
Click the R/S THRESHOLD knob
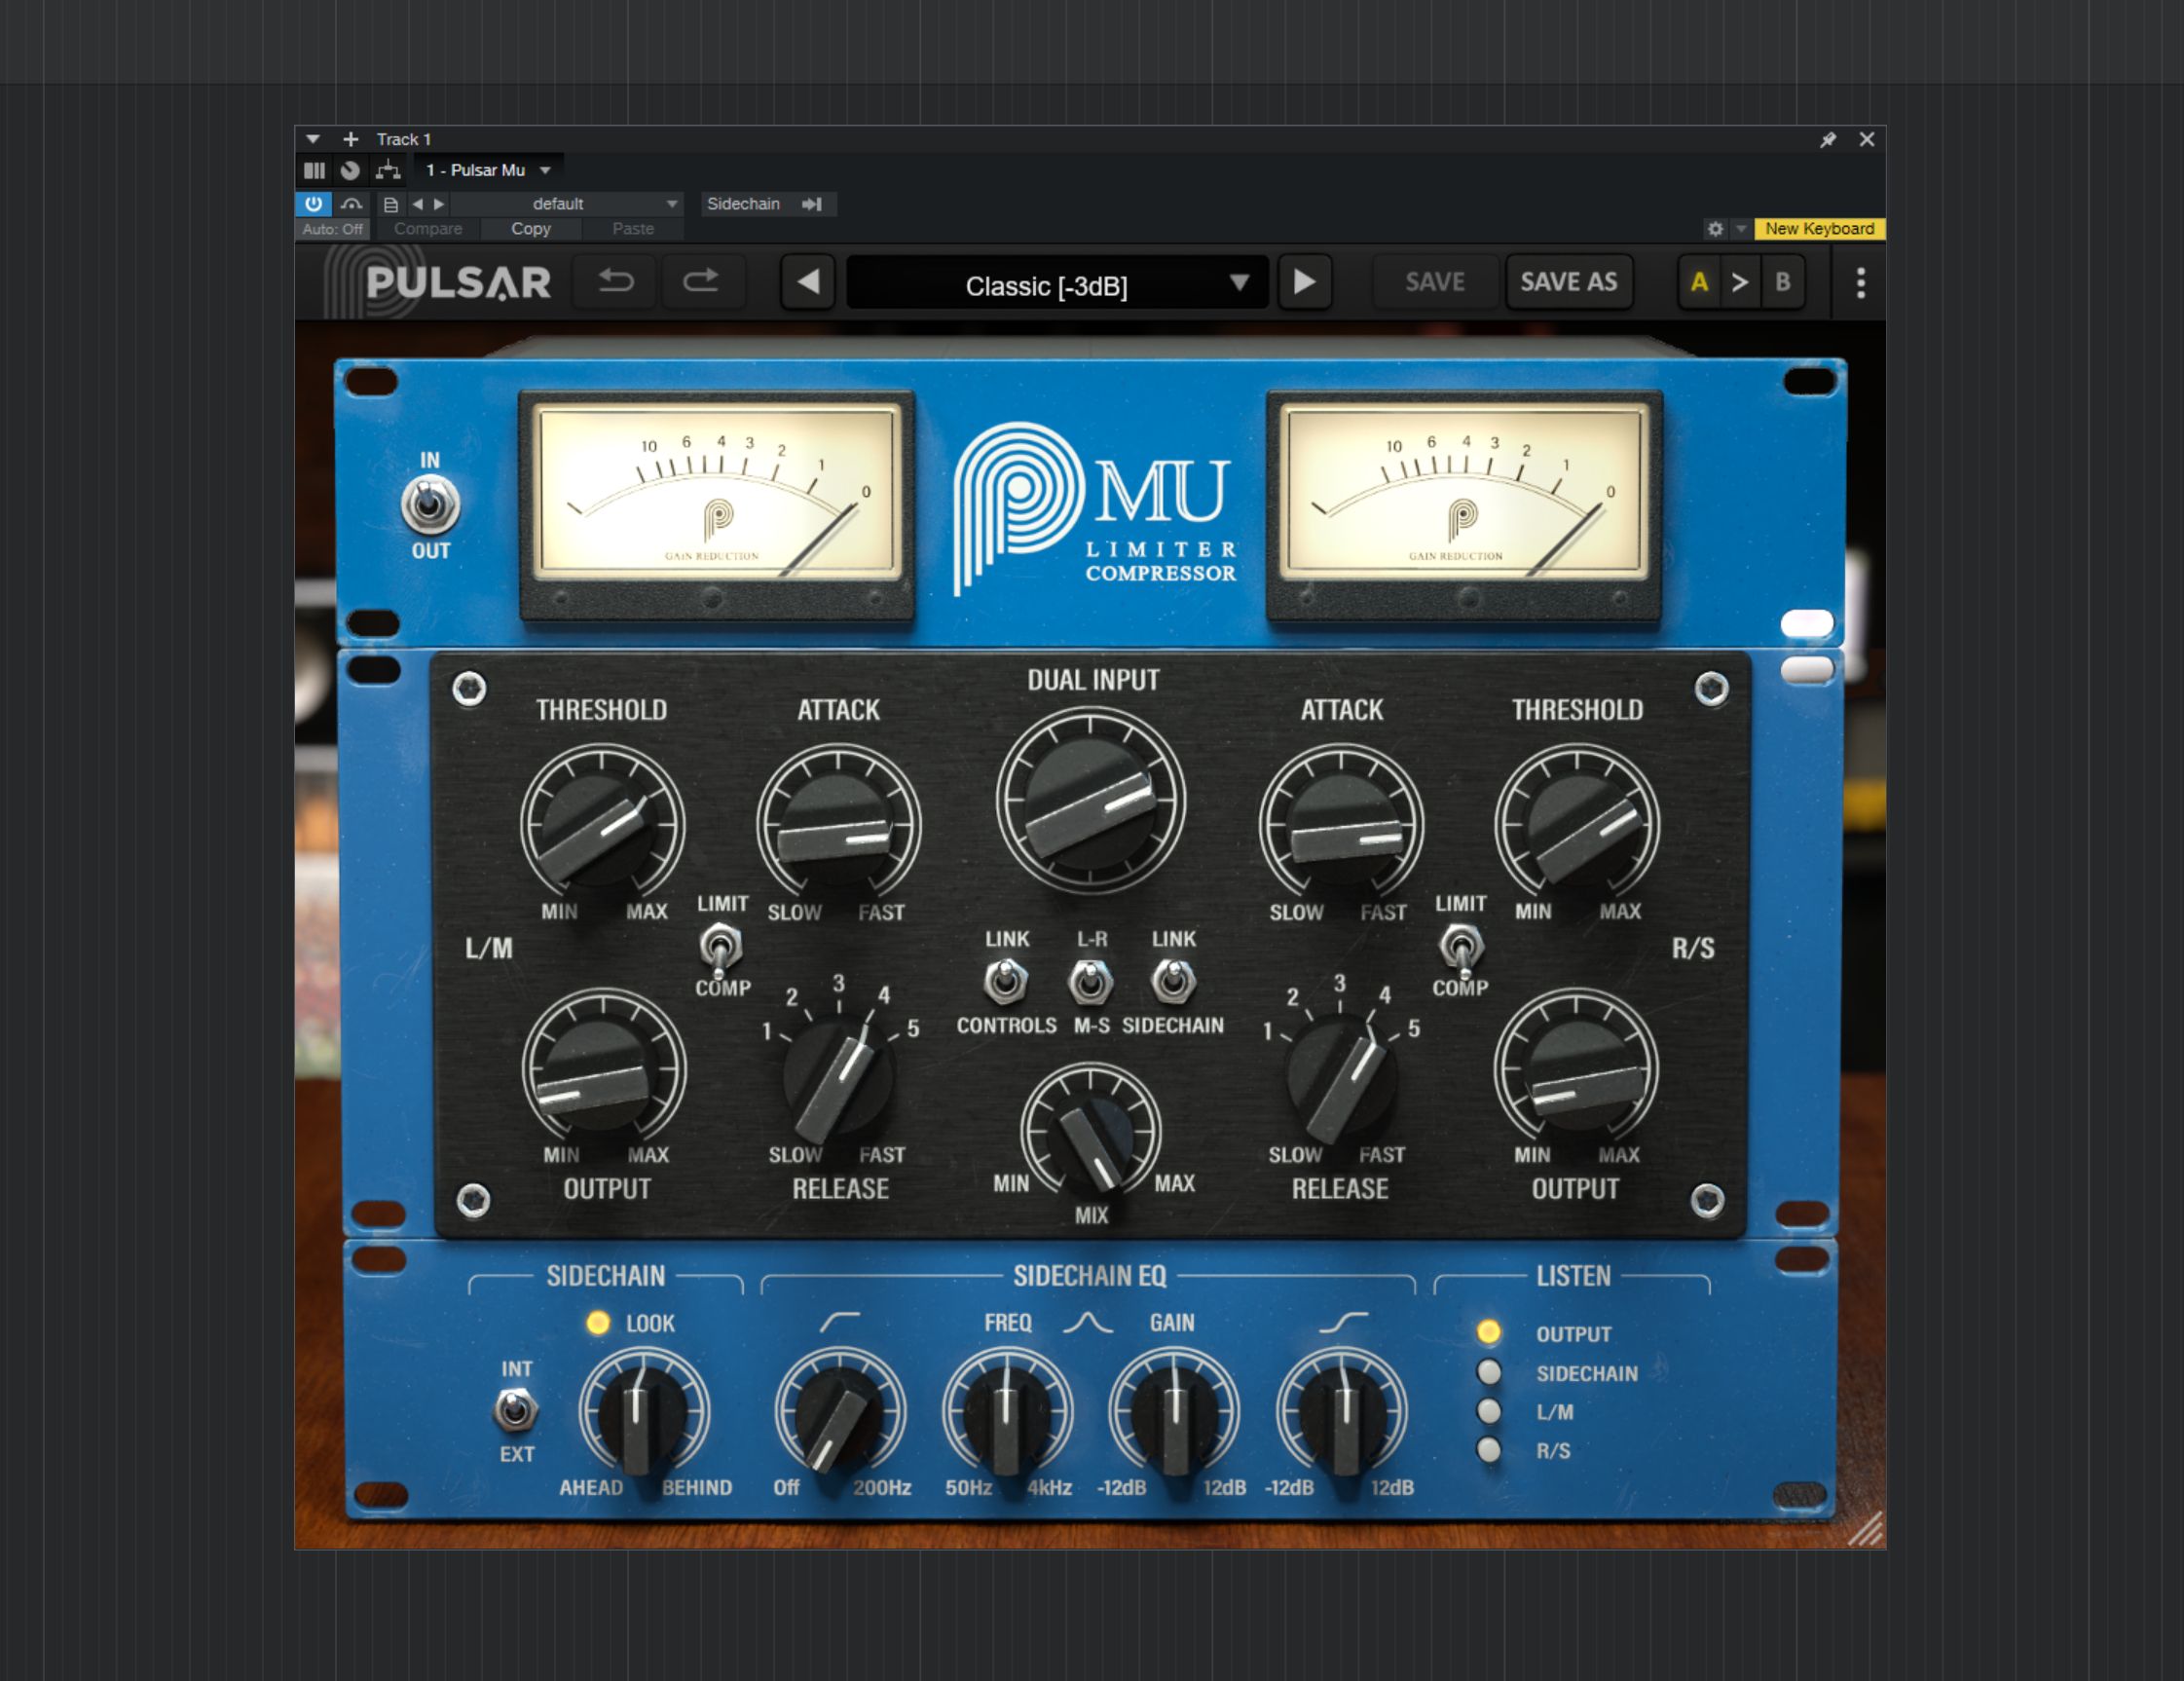[x=1577, y=826]
